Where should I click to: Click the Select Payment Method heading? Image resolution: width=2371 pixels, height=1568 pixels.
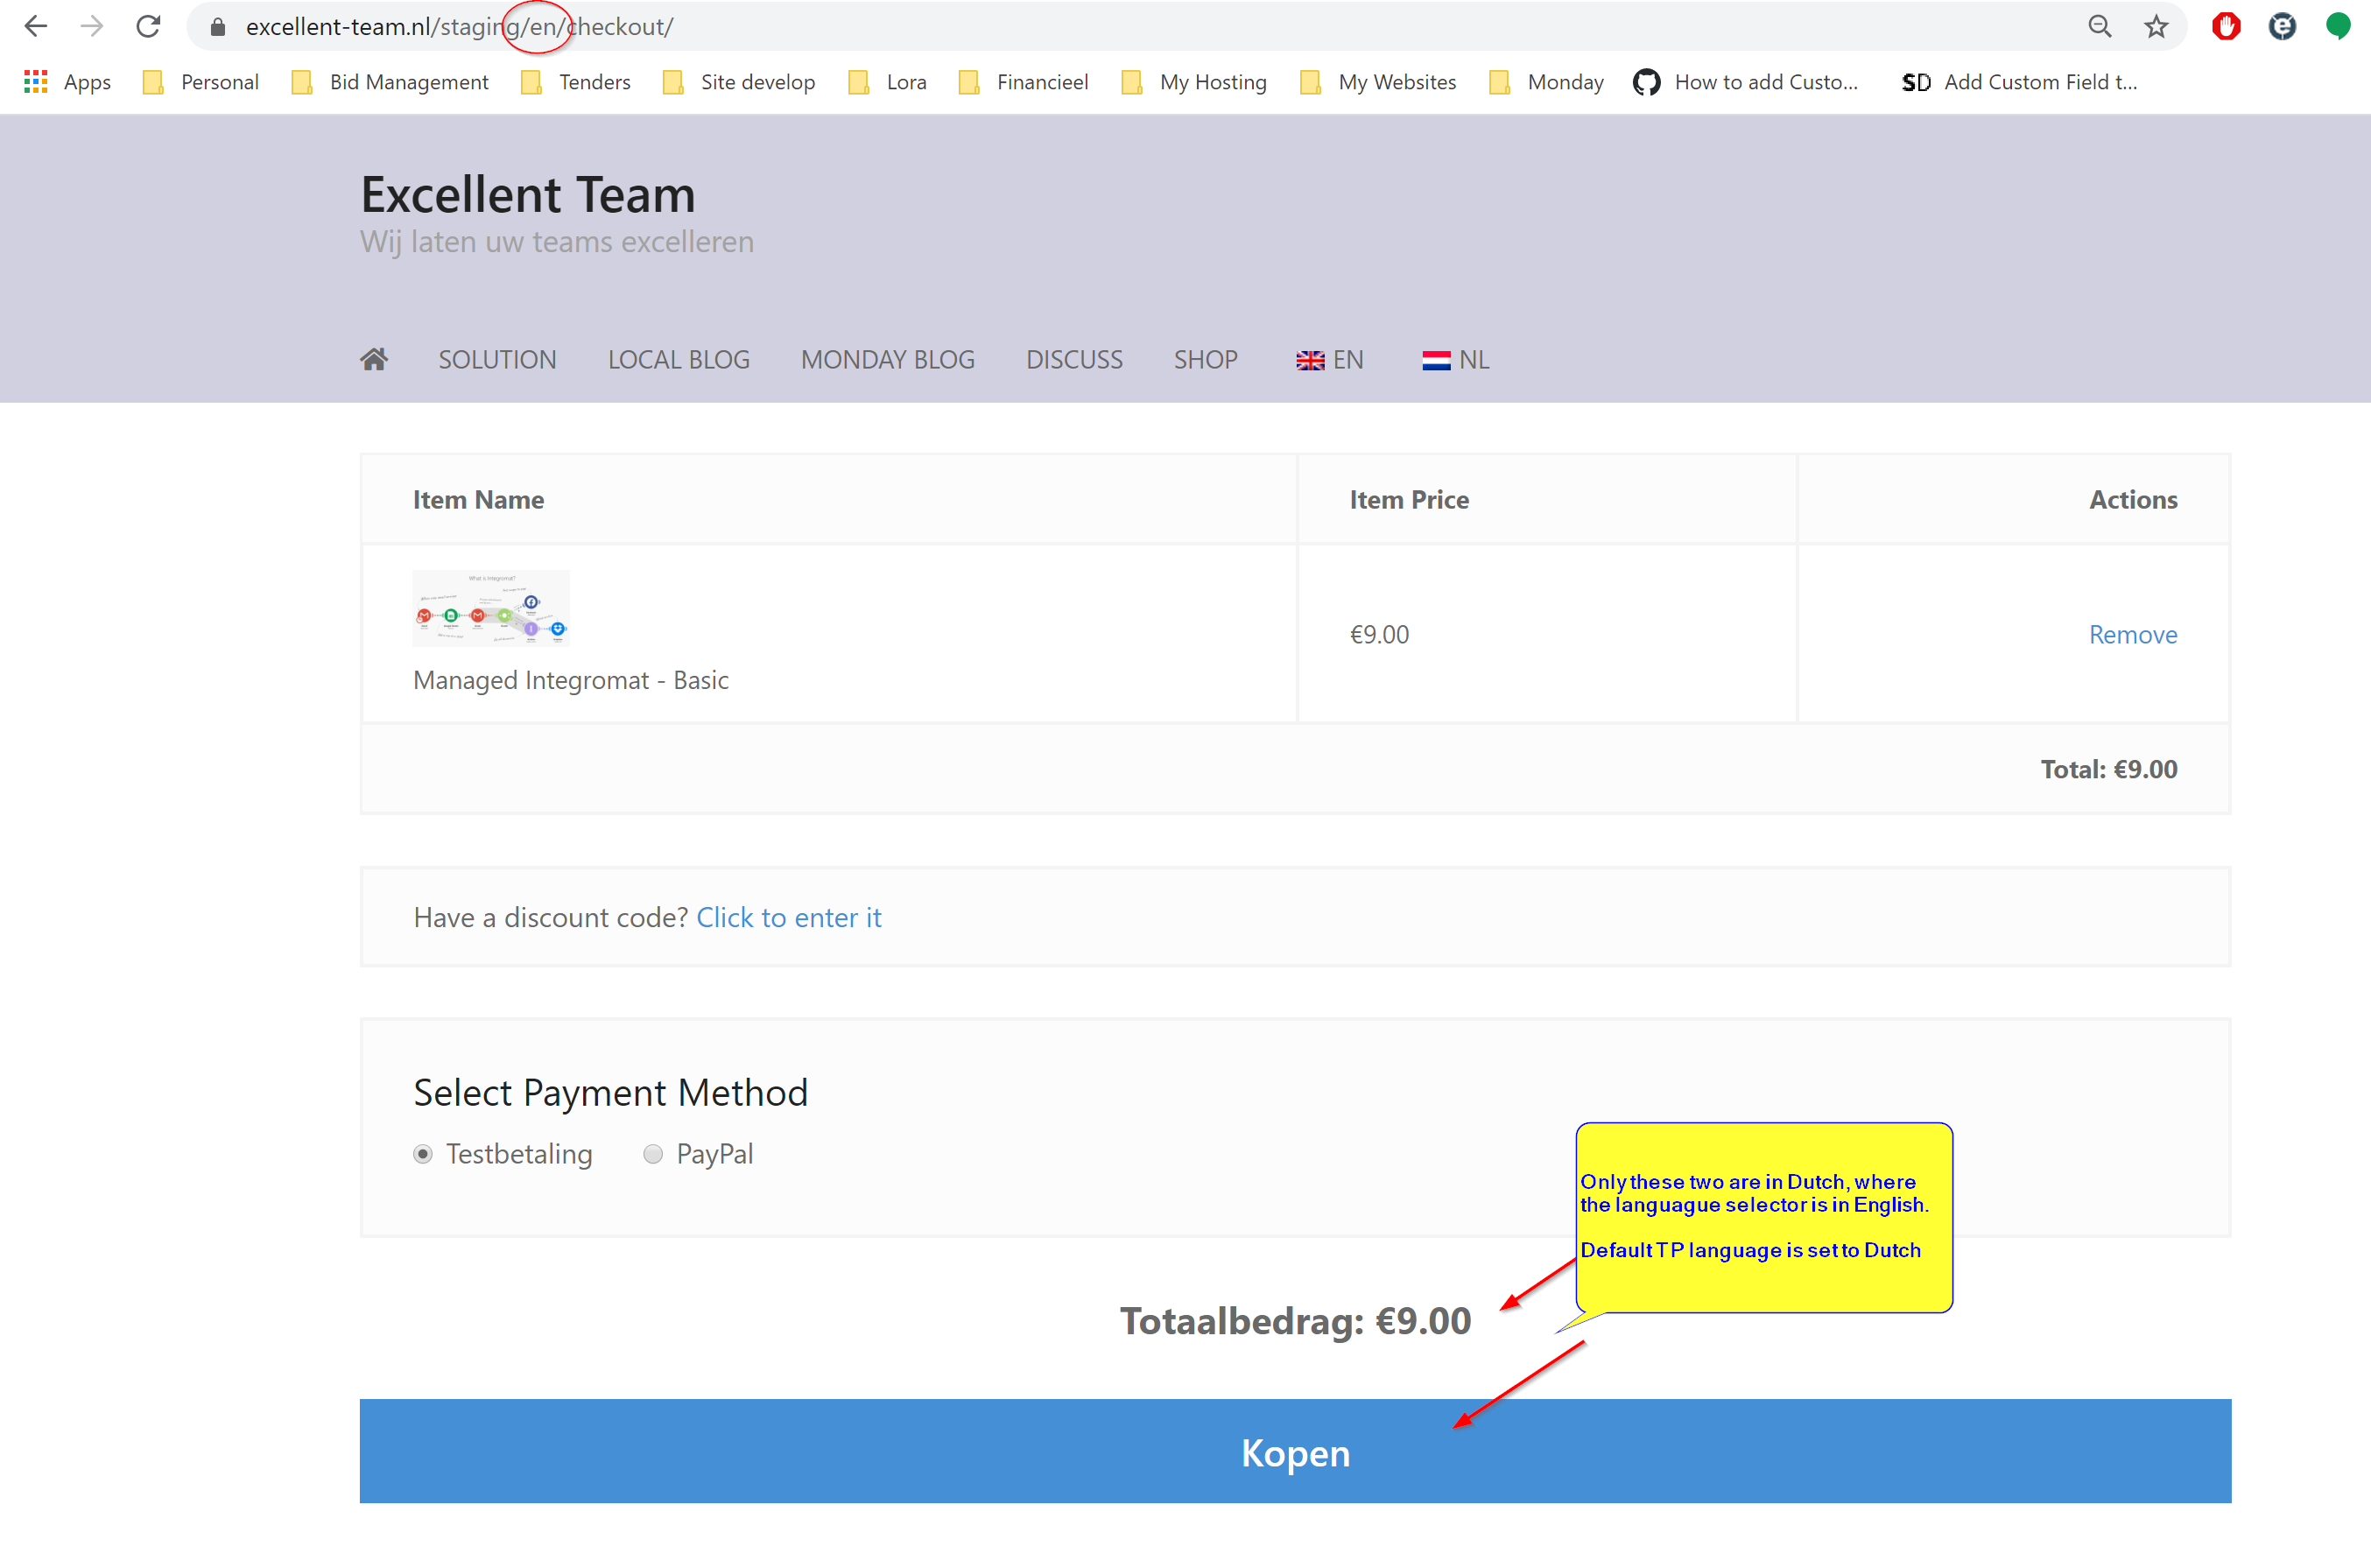pyautogui.click(x=610, y=1092)
